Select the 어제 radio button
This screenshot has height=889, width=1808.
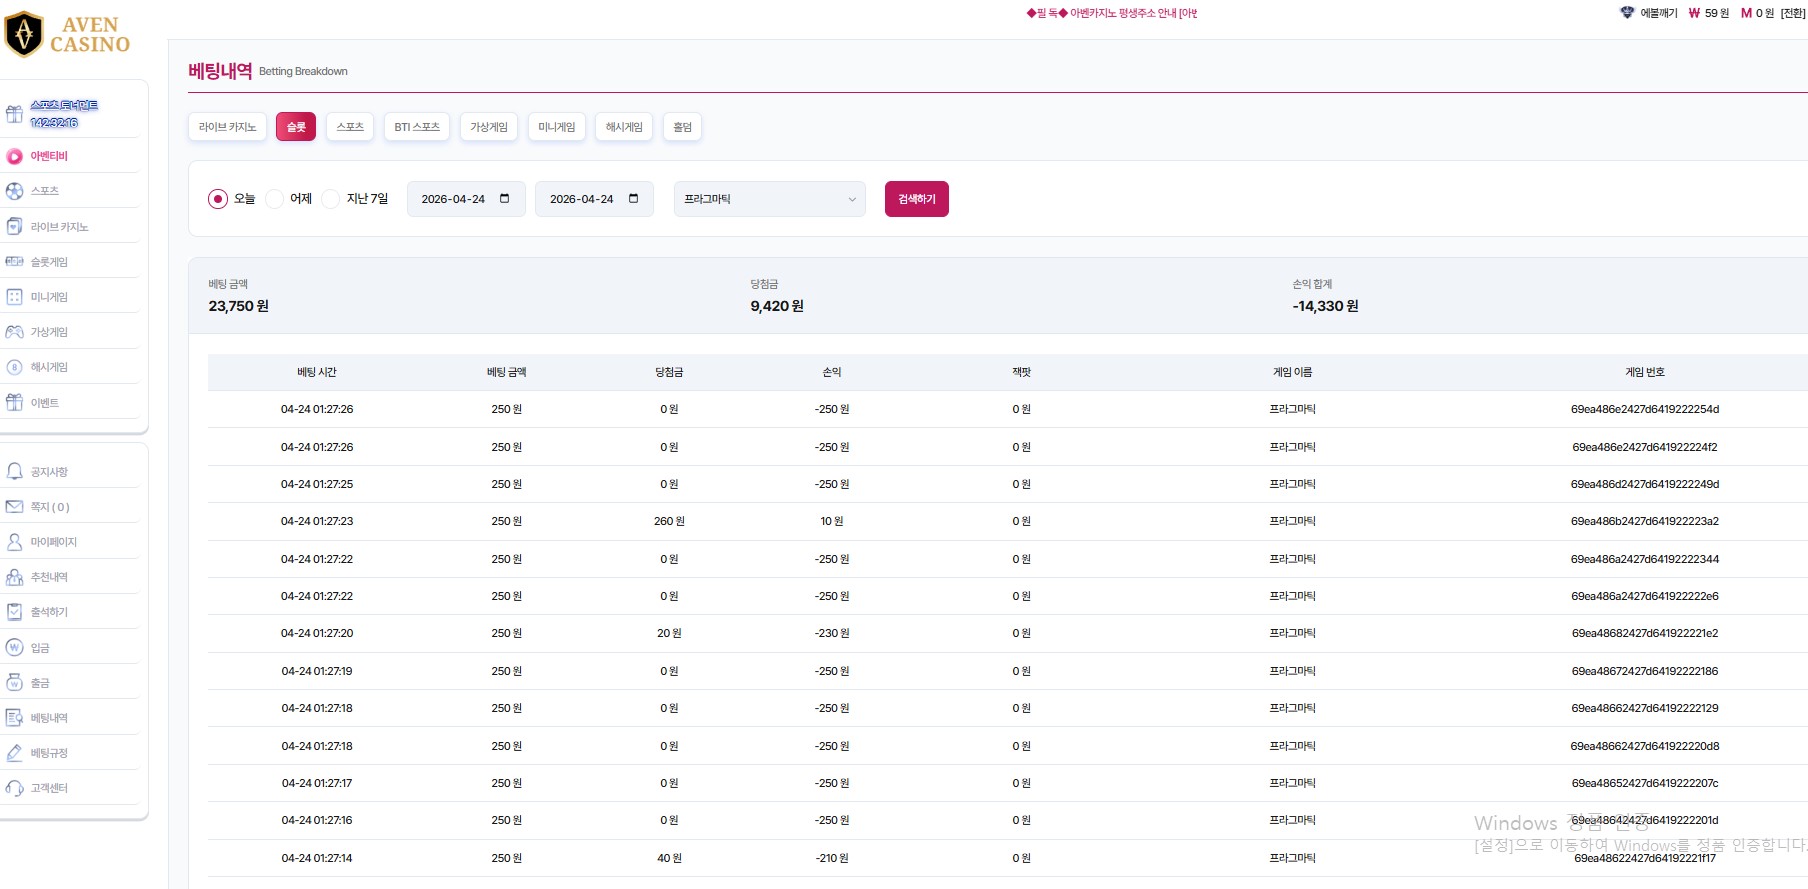tap(275, 199)
